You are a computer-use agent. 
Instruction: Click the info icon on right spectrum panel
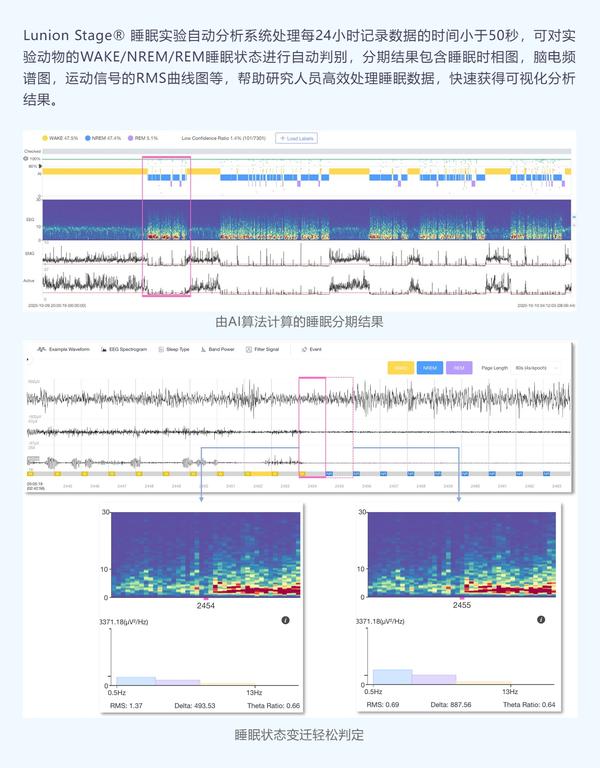tap(541, 620)
